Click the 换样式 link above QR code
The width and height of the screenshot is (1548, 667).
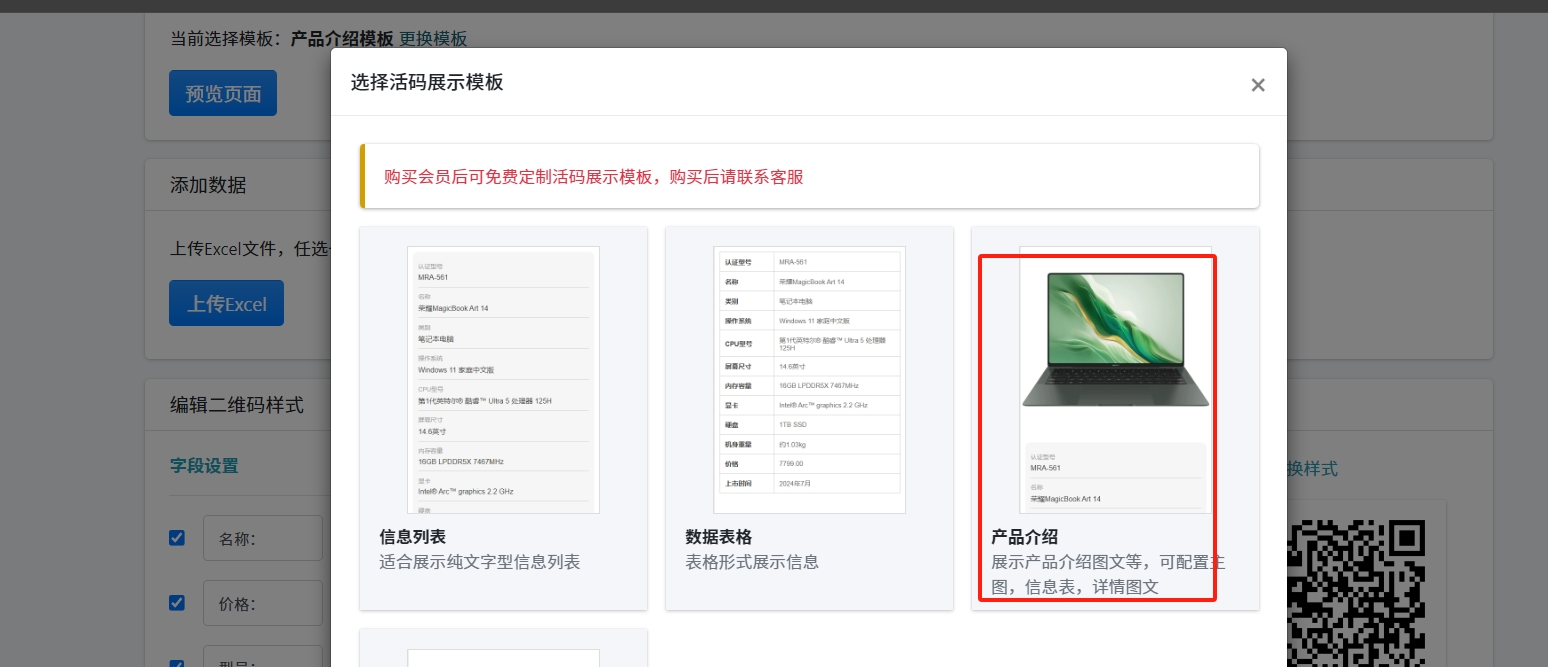[1312, 469]
